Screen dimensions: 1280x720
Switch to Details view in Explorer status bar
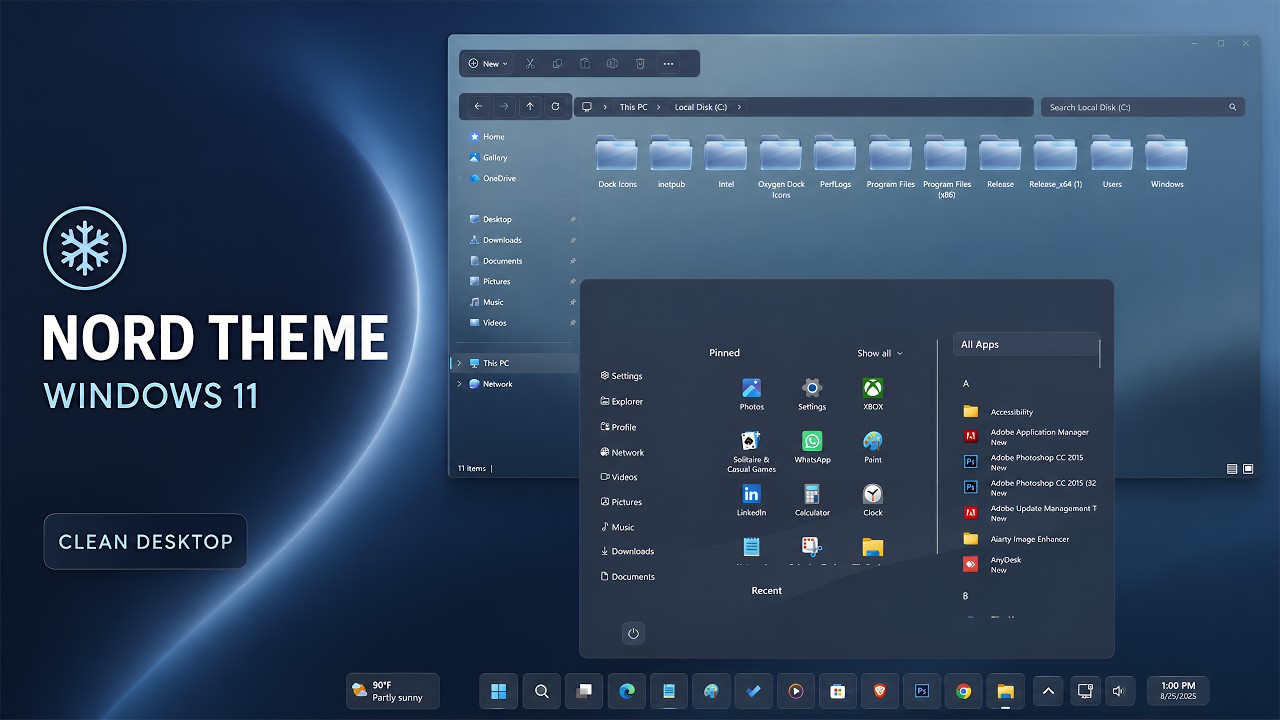pyautogui.click(x=1232, y=468)
